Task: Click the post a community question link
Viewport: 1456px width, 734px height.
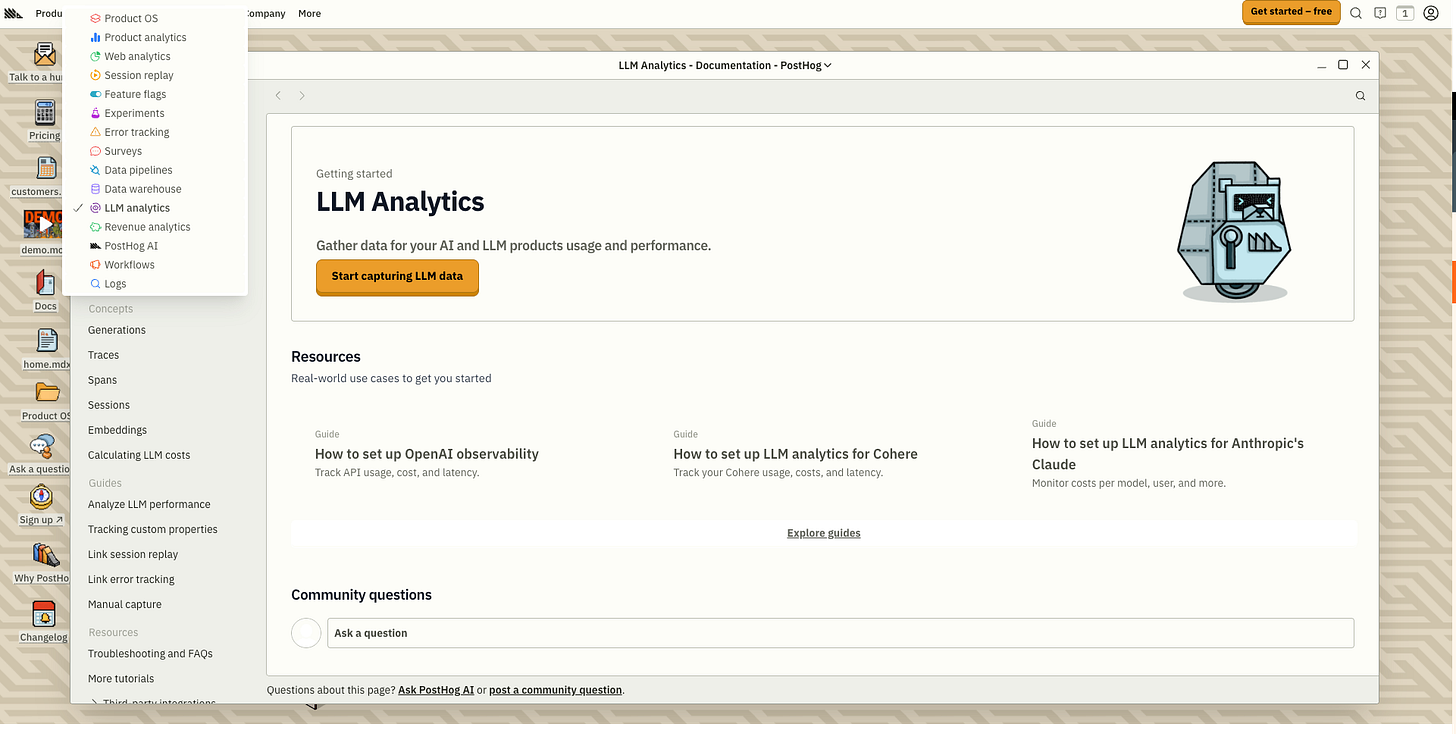Action: [555, 690]
